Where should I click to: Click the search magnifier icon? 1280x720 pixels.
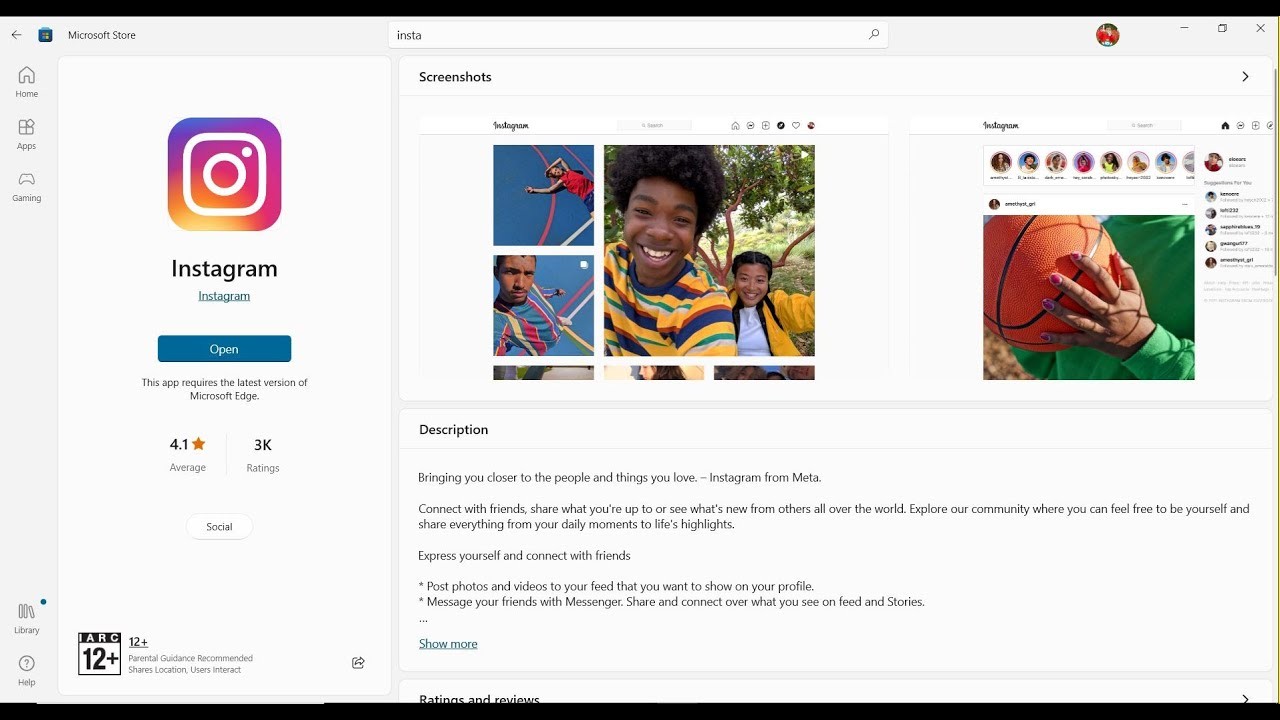[873, 35]
